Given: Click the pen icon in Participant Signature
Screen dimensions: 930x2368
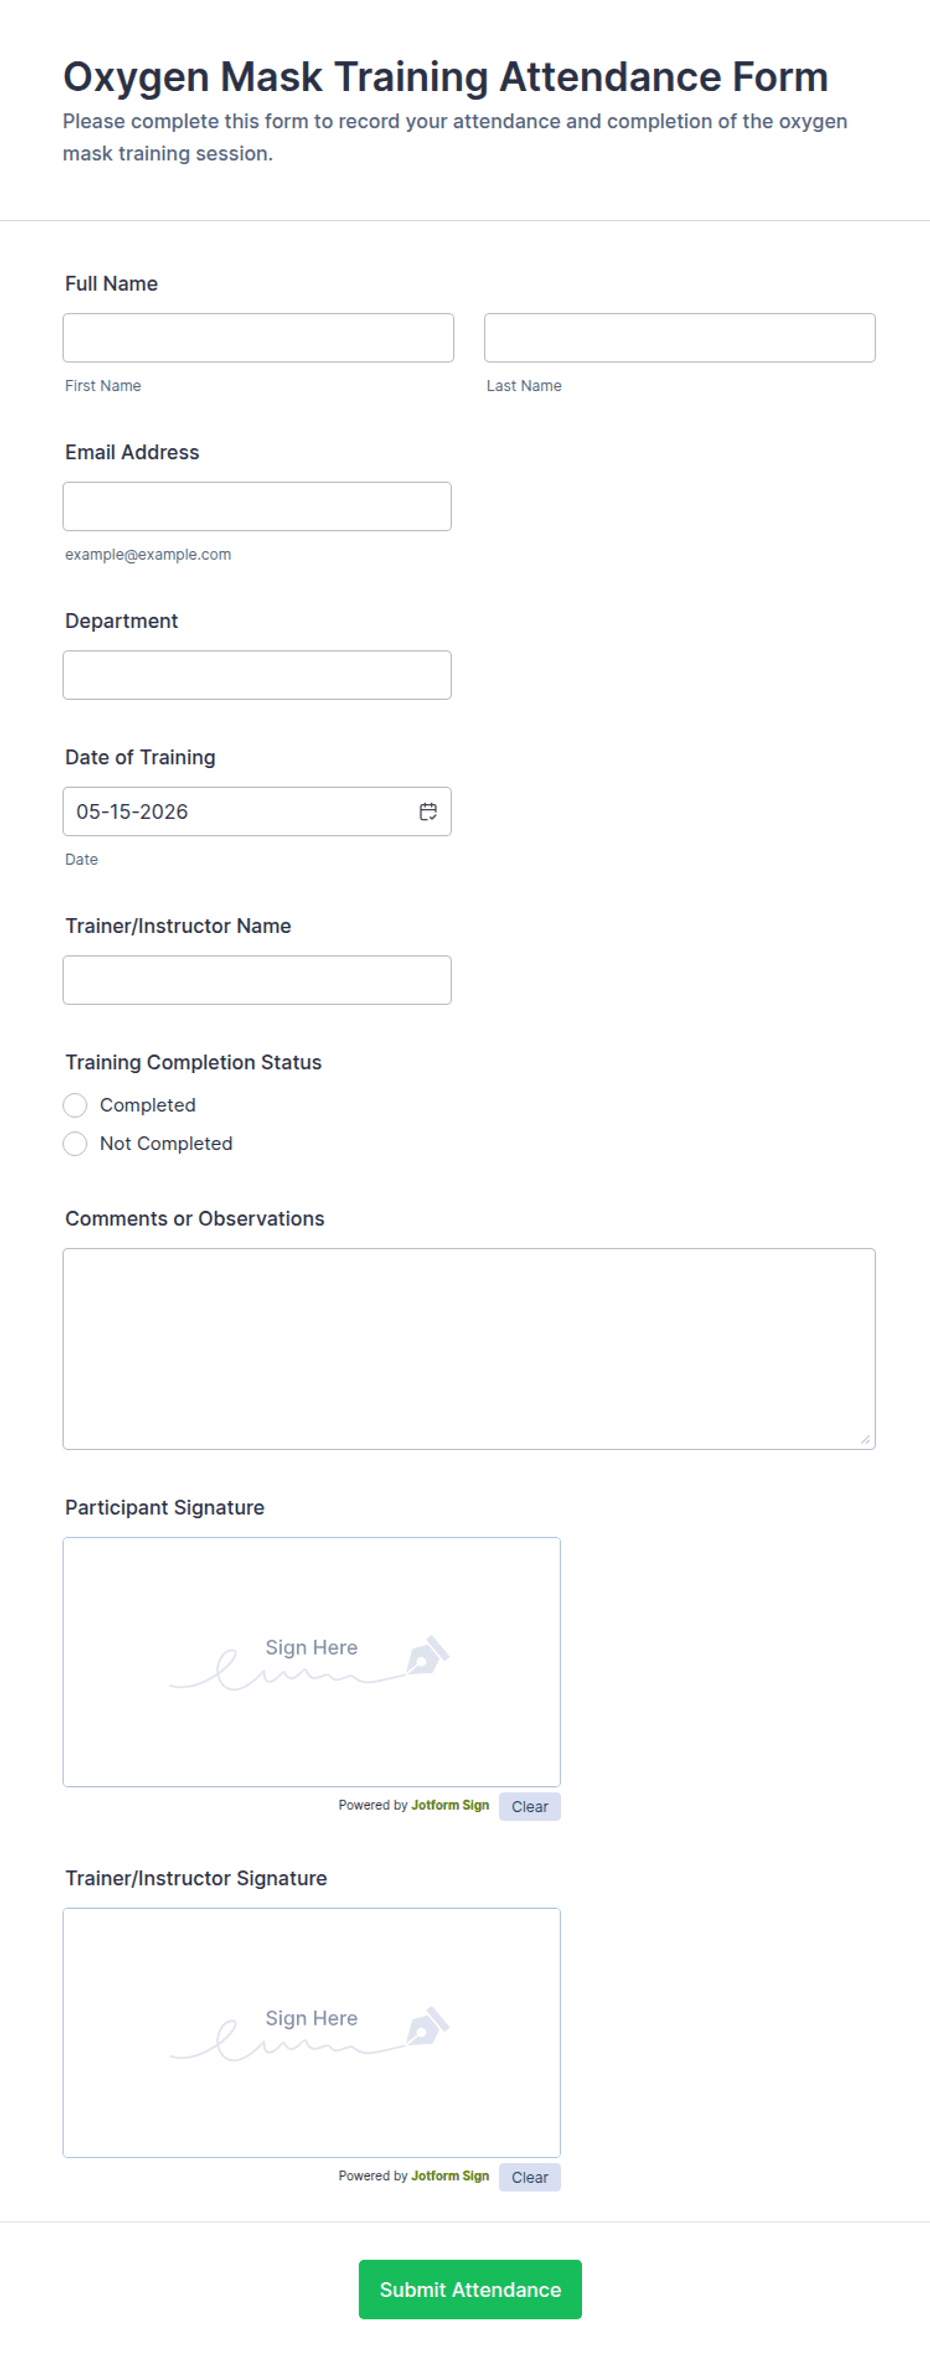Looking at the screenshot, I should pyautogui.click(x=428, y=1655).
